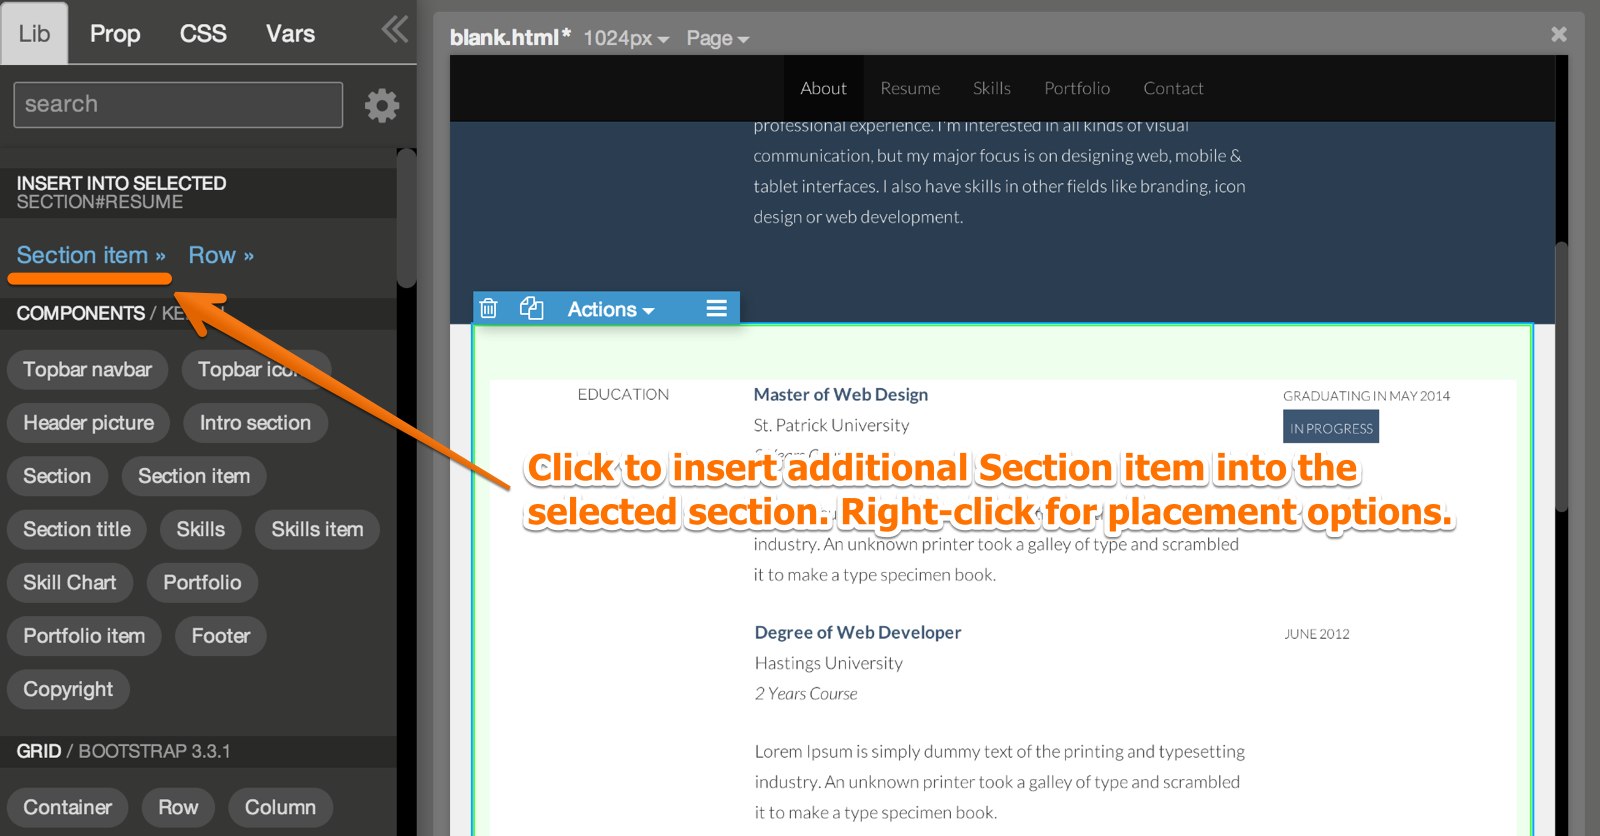Select the Copyright component
This screenshot has width=1600, height=836.
click(68, 689)
